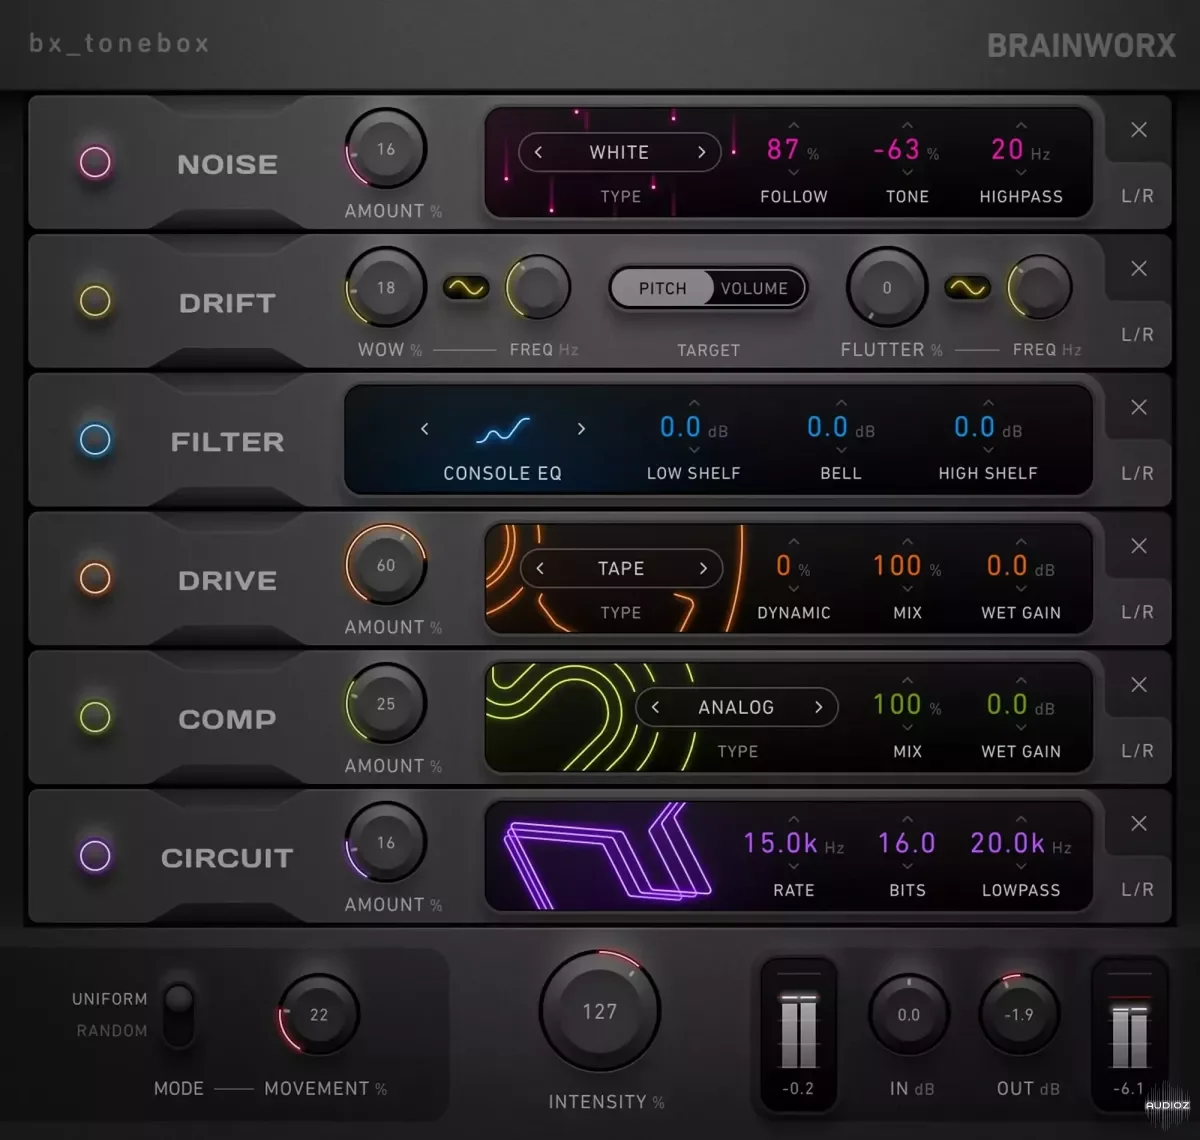This screenshot has width=1200, height=1140.
Task: Click L/R channel mode on COMP row
Action: [x=1137, y=750]
